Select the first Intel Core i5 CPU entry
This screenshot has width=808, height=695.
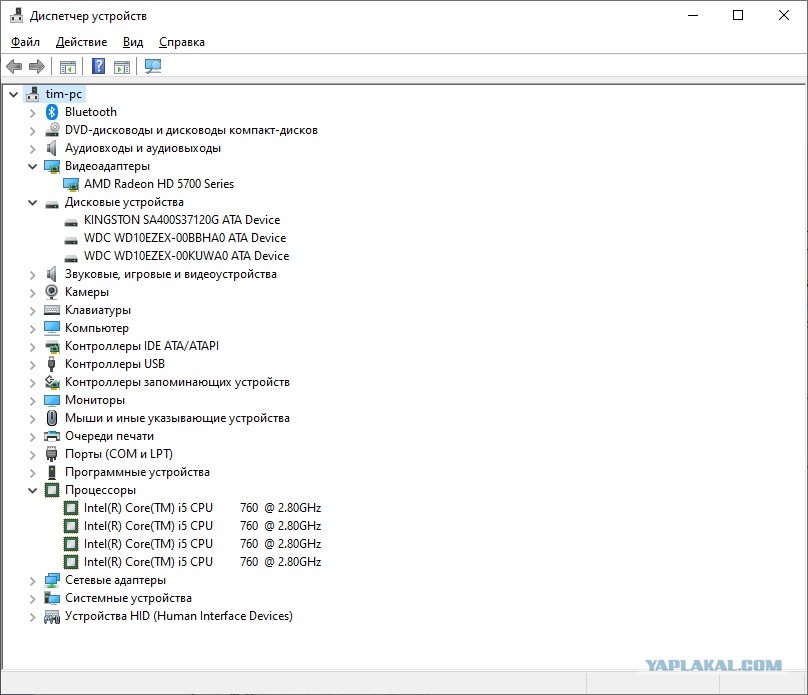click(x=203, y=508)
